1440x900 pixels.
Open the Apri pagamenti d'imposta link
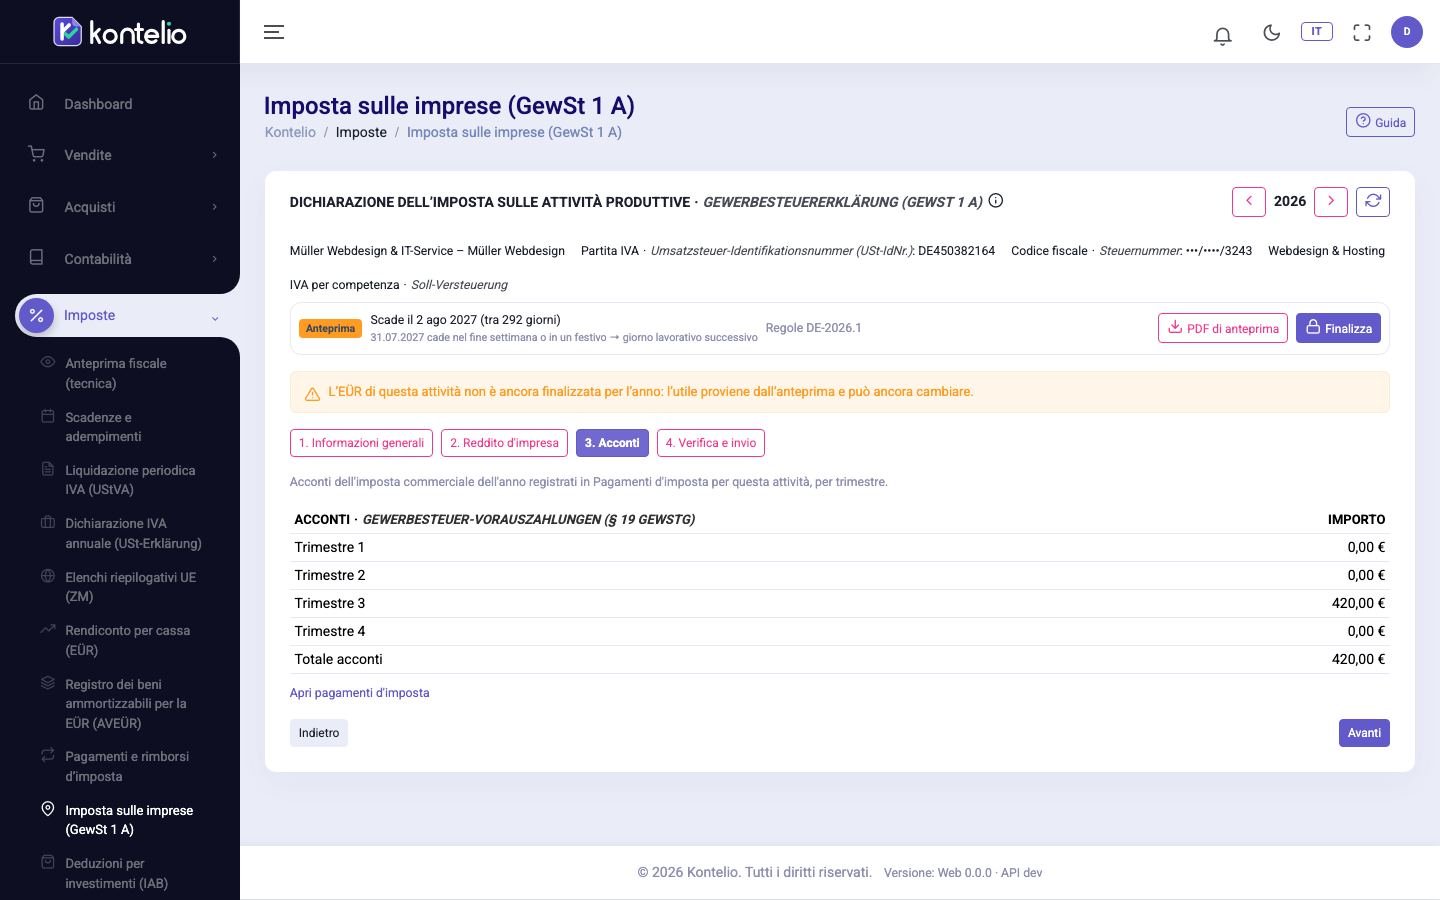360,693
